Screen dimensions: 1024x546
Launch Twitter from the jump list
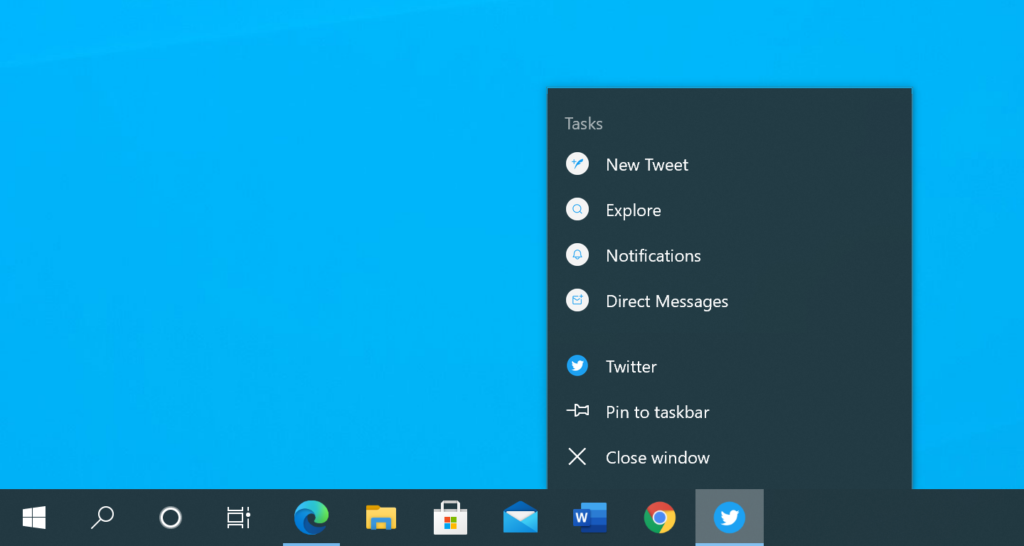coord(729,366)
